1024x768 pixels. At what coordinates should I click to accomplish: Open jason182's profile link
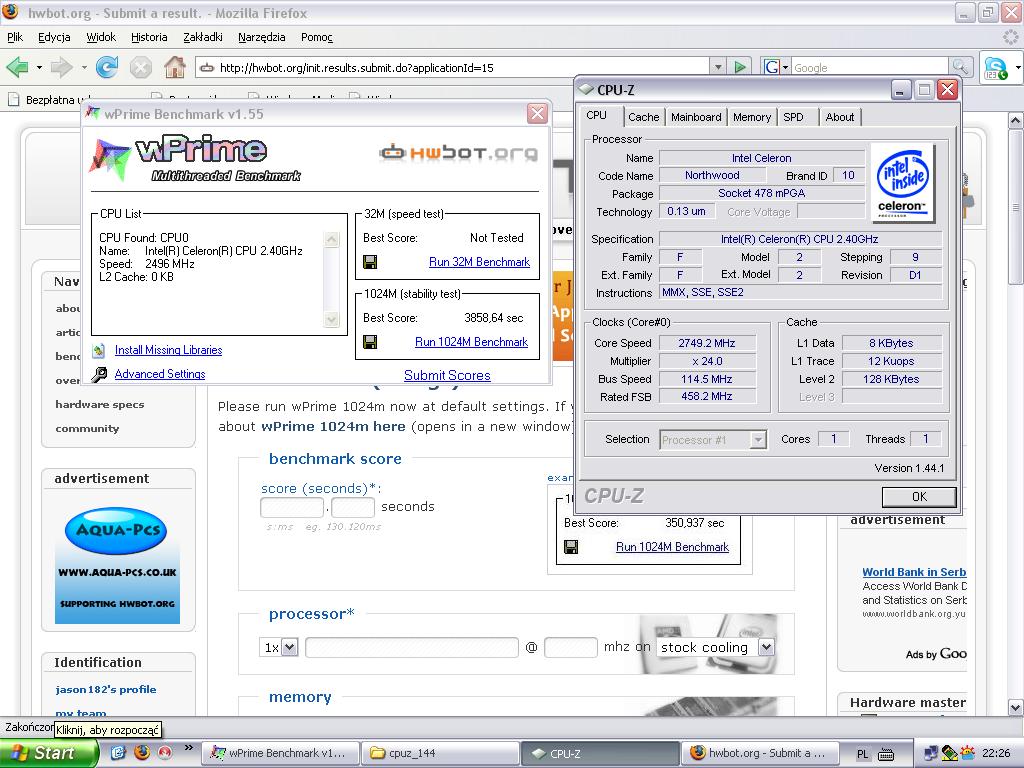106,690
